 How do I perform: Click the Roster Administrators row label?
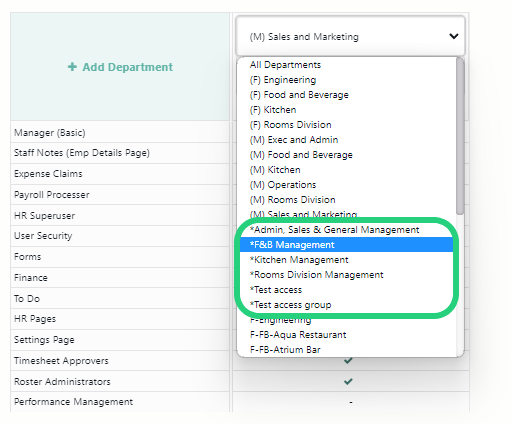click(x=62, y=381)
